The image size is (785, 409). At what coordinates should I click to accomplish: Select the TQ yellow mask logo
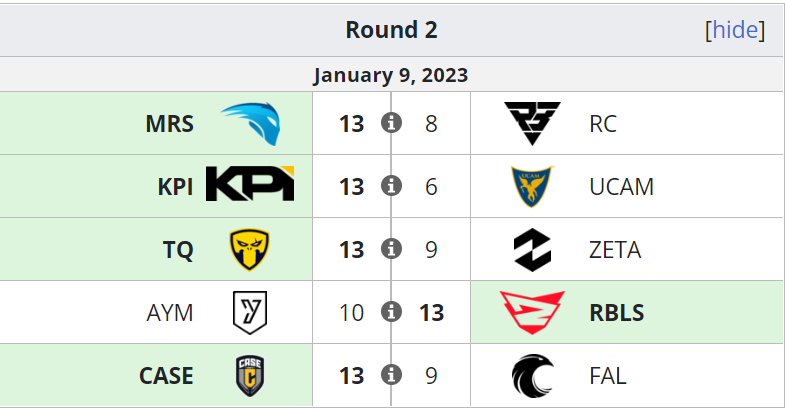tap(249, 249)
